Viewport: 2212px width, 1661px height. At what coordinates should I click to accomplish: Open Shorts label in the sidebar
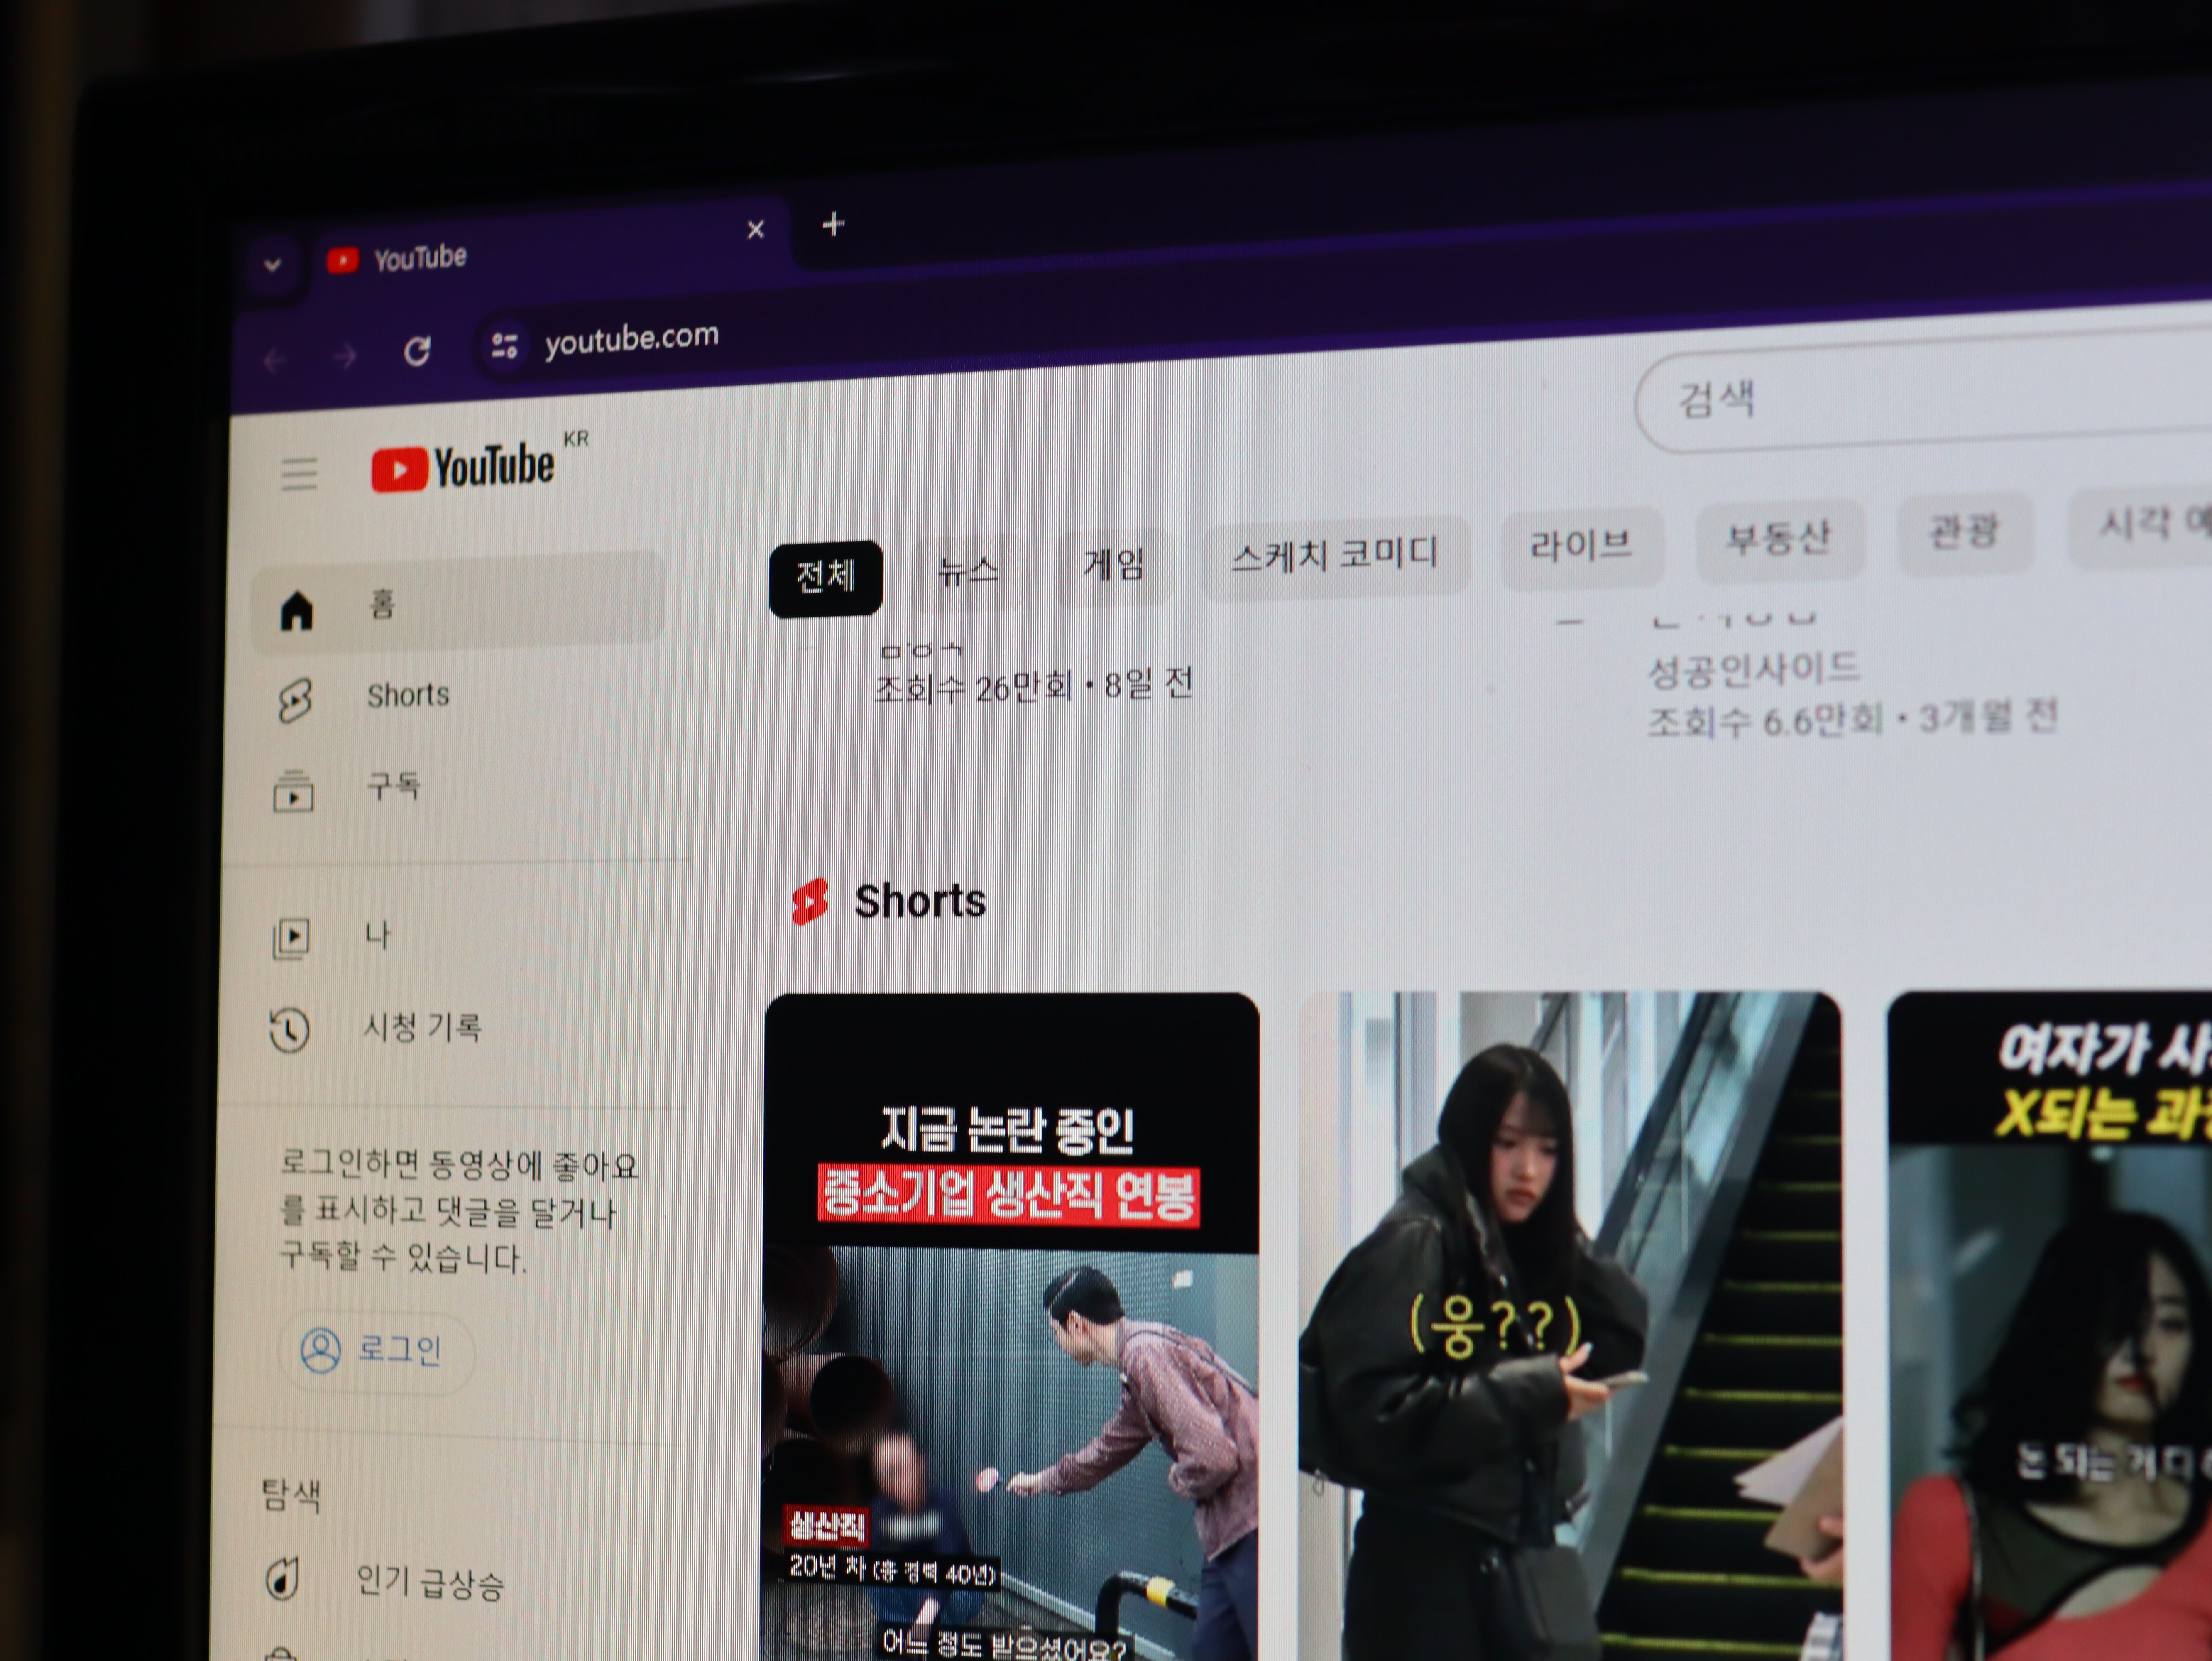point(408,695)
